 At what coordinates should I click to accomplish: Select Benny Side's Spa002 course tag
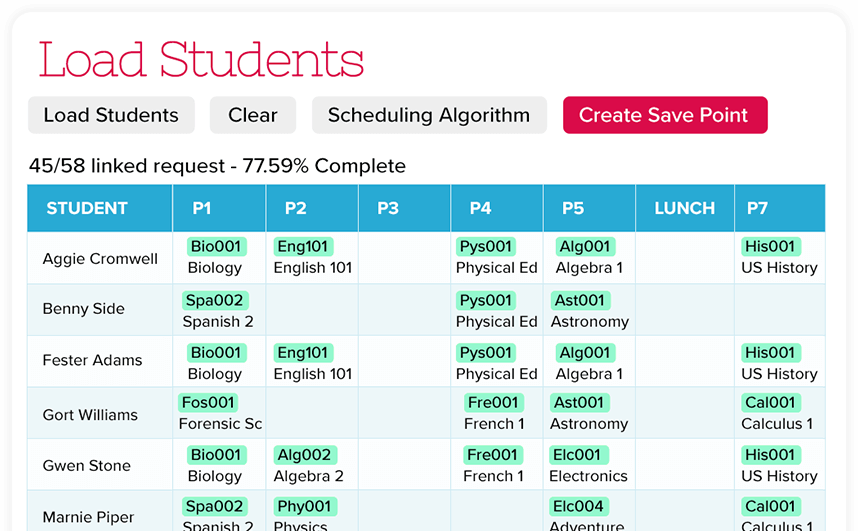click(214, 300)
